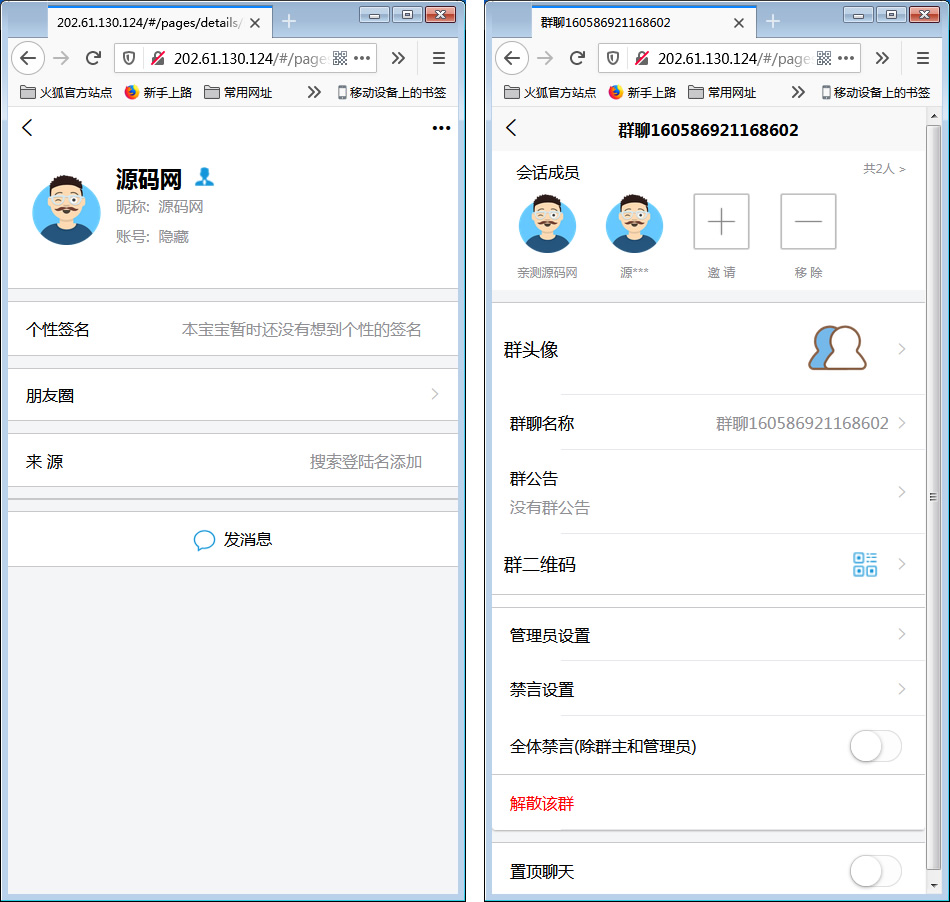
Task: Open the three-dot options on profile page
Action: [441, 128]
